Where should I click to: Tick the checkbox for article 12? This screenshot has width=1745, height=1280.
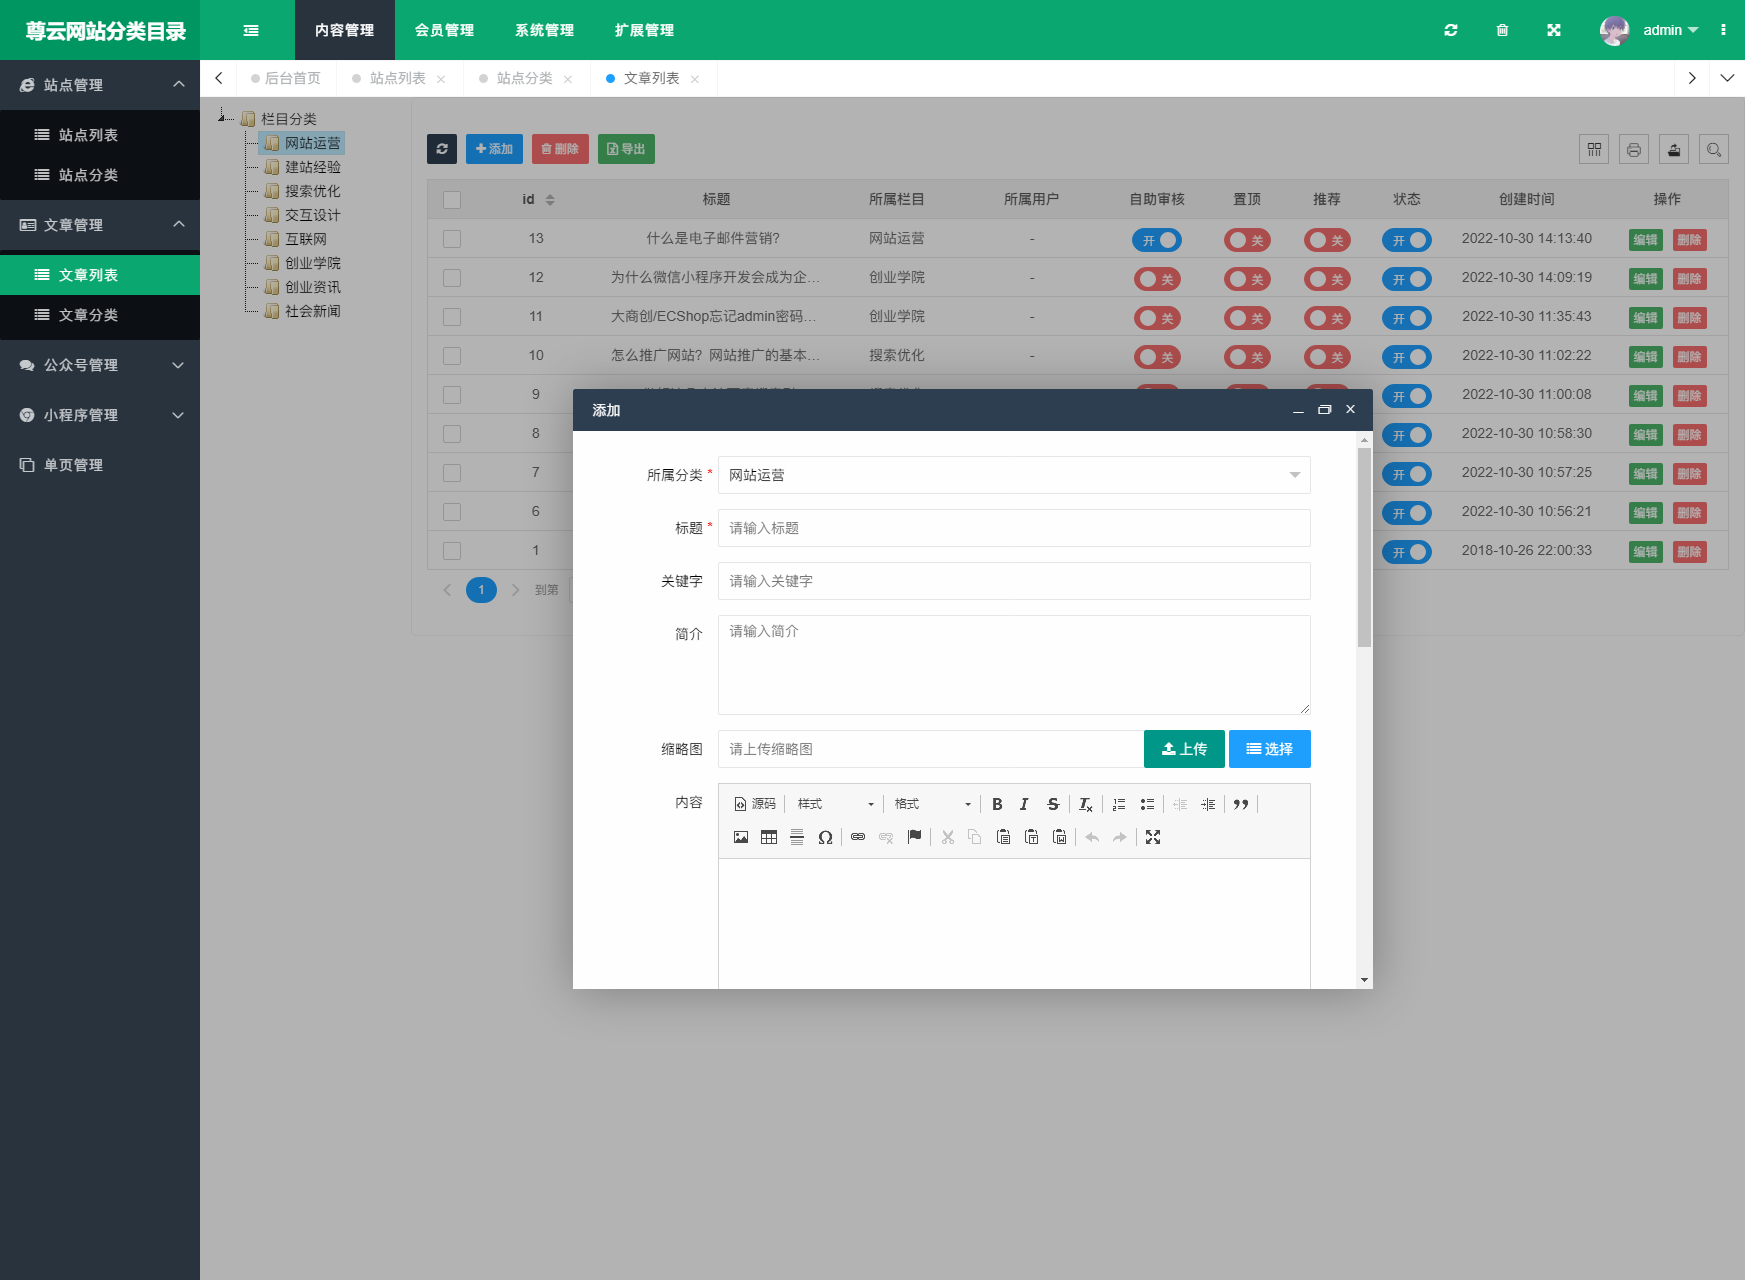click(x=452, y=278)
